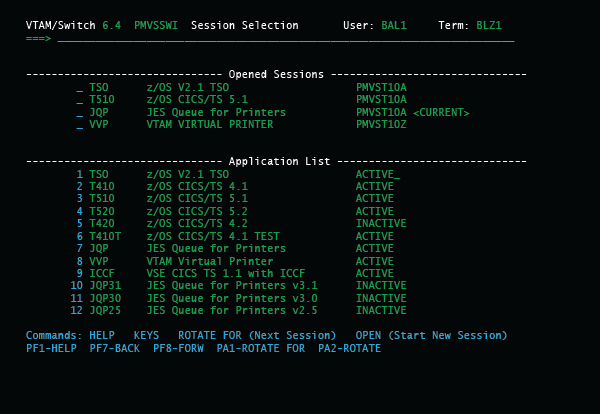
Task: Click the PA1-ROTATE FOR key label
Action: click(x=261, y=349)
